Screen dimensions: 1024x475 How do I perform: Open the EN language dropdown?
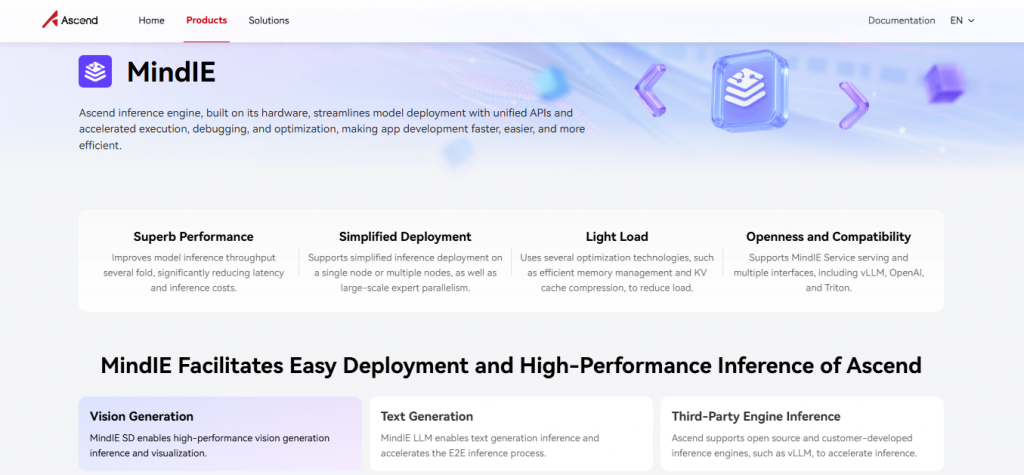click(961, 20)
